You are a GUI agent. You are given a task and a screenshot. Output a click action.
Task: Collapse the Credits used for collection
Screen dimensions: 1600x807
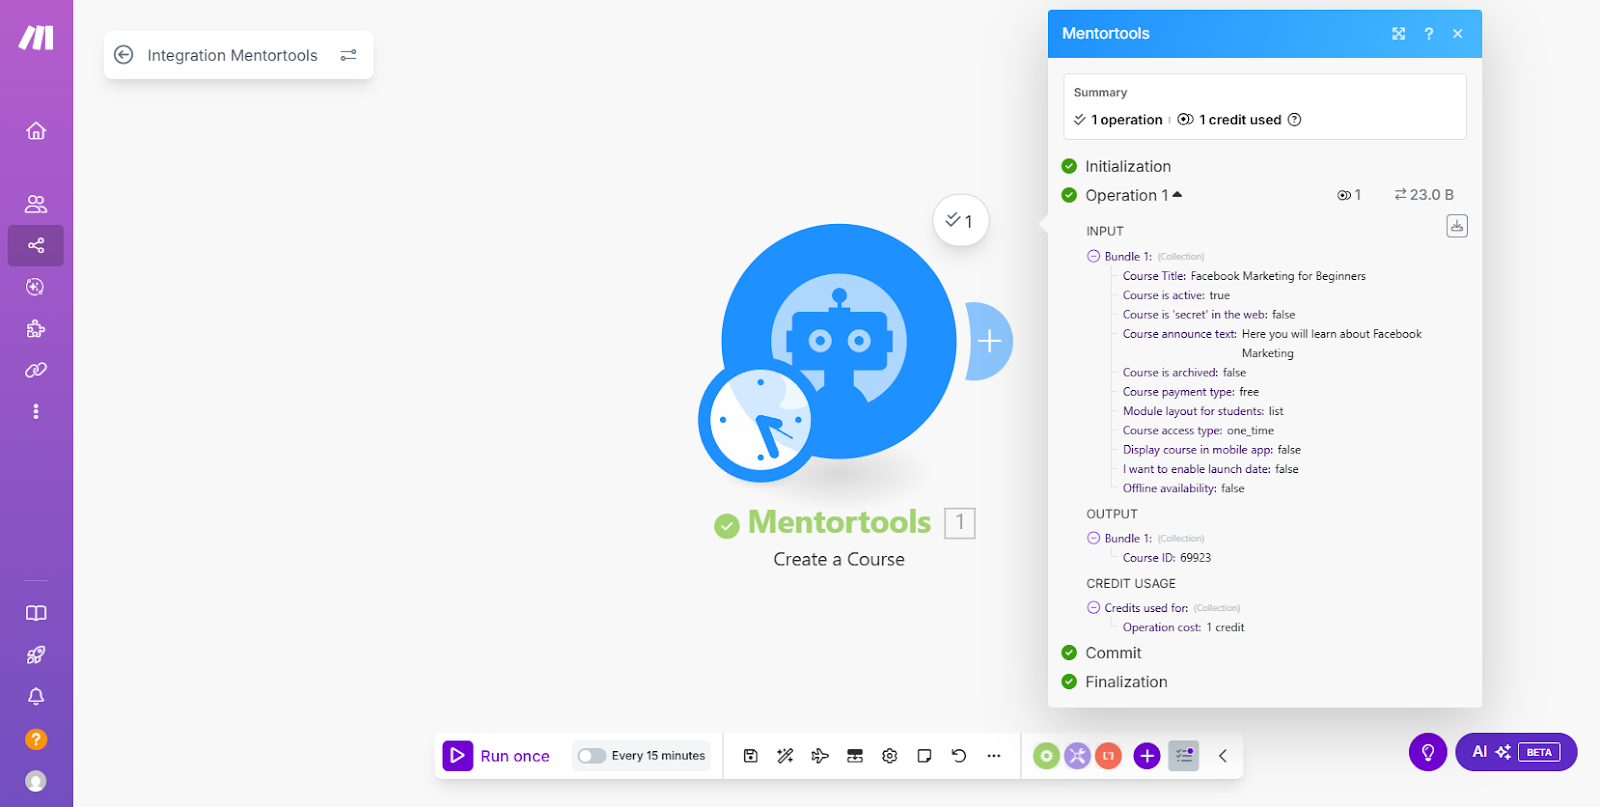coord(1093,608)
